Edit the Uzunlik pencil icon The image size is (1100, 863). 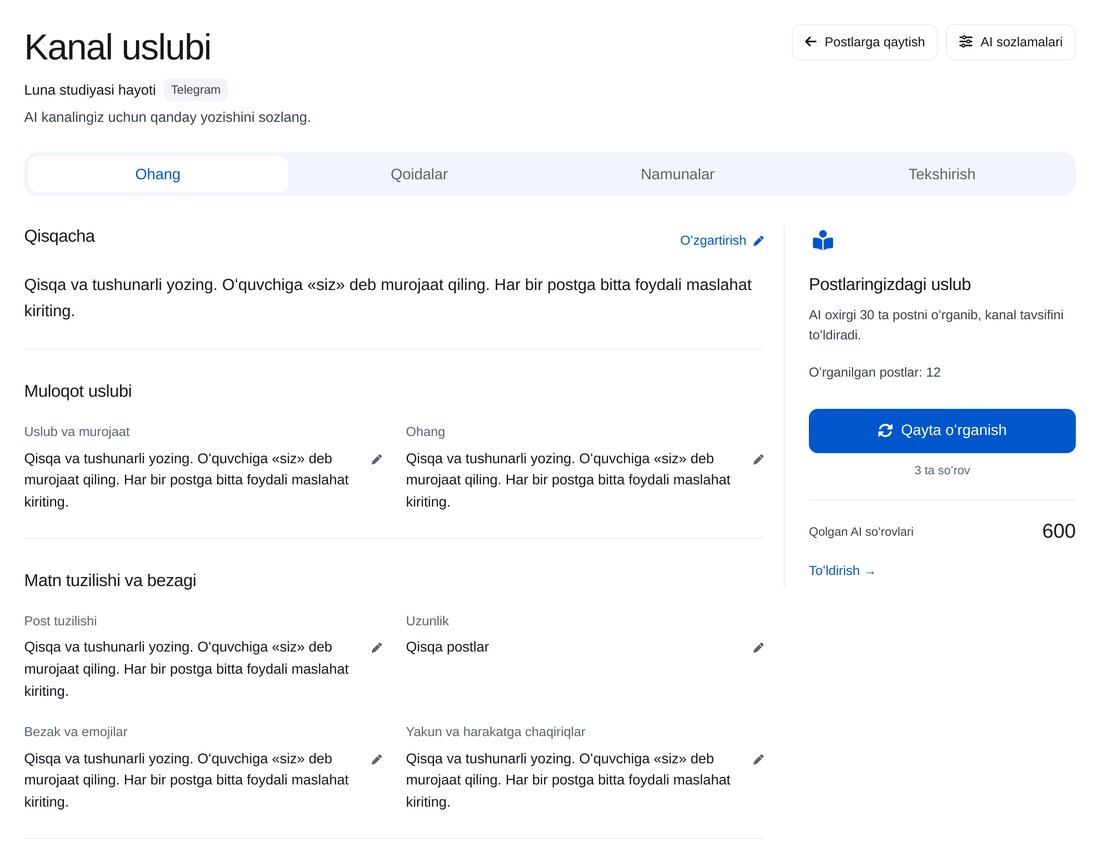pos(758,648)
